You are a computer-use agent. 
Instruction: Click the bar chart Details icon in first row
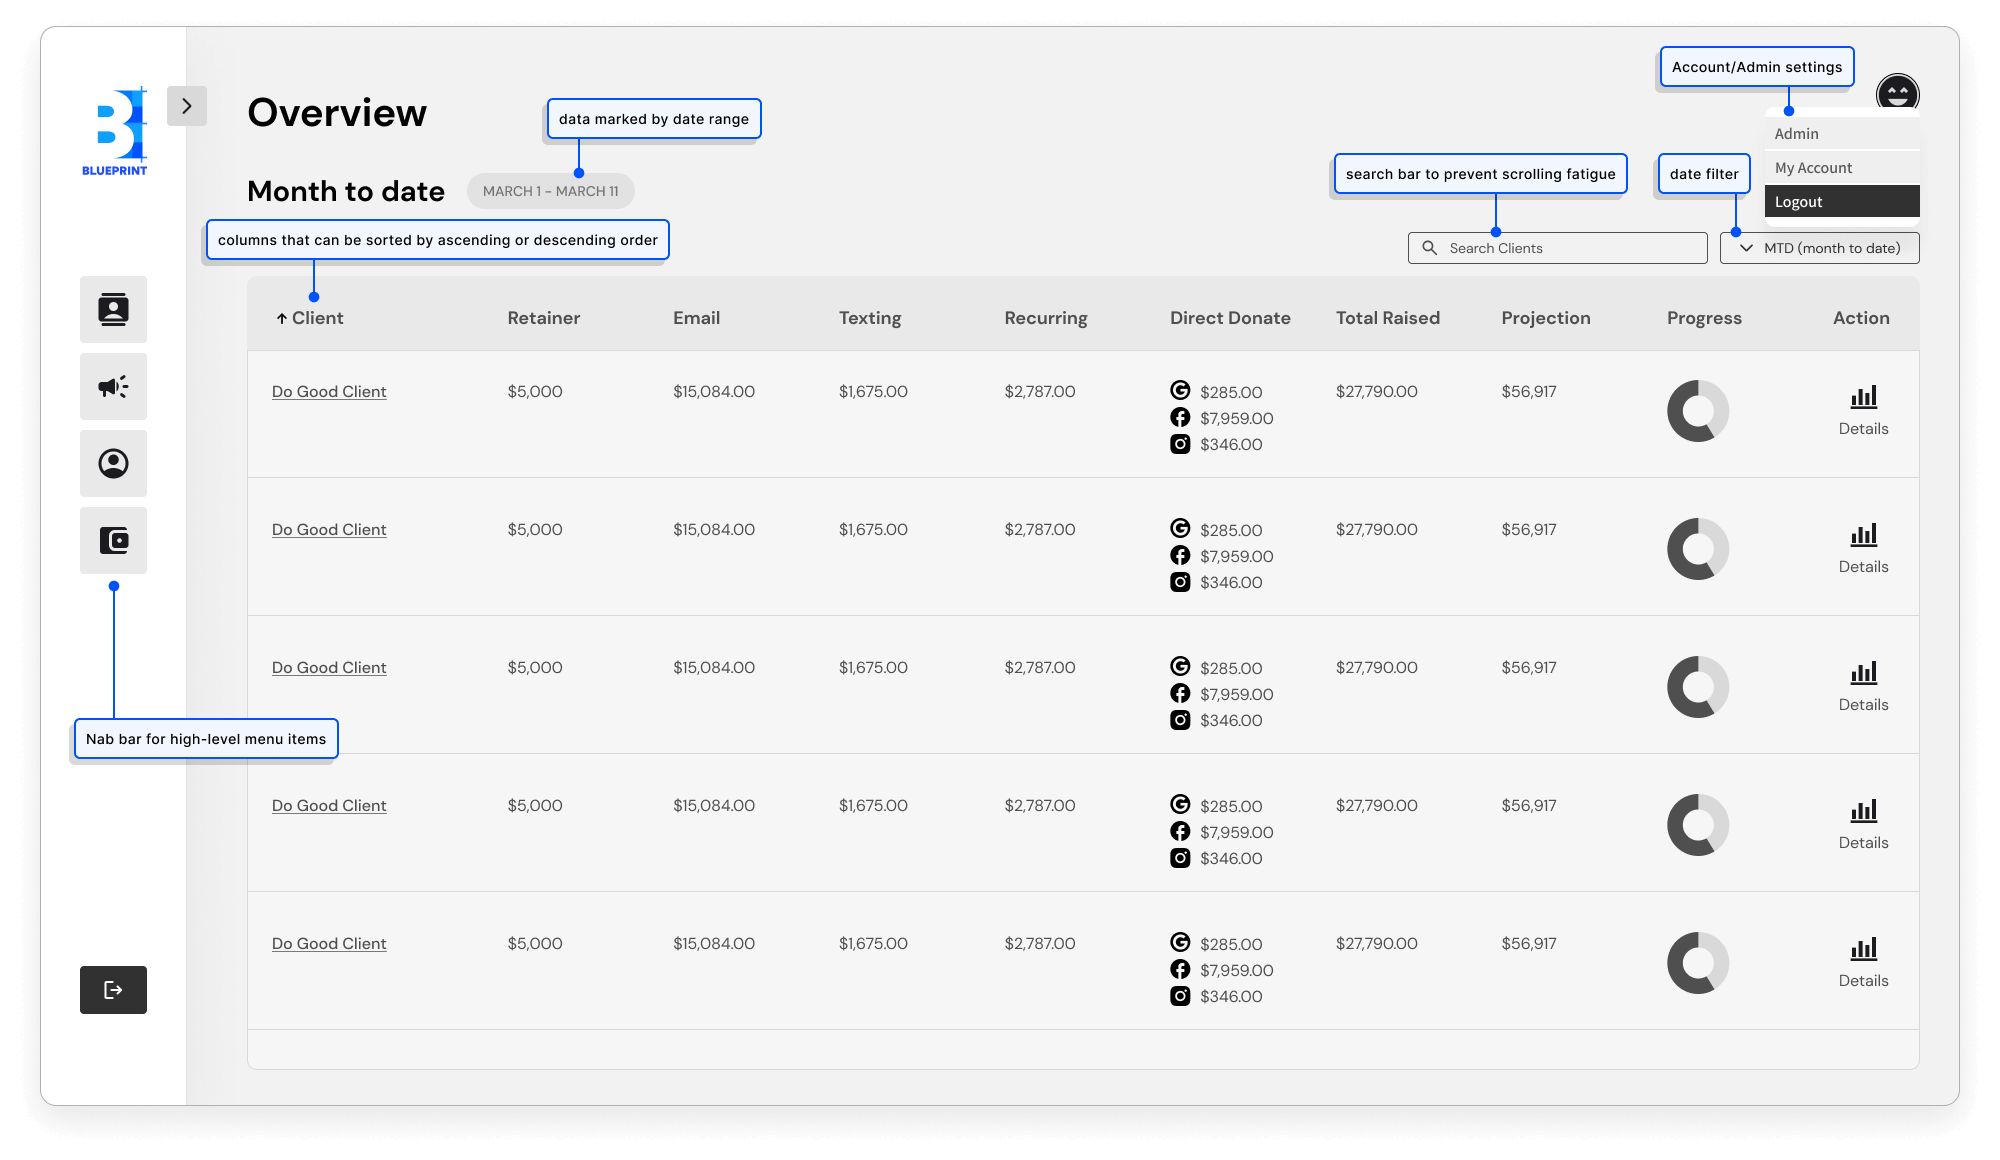1863,398
